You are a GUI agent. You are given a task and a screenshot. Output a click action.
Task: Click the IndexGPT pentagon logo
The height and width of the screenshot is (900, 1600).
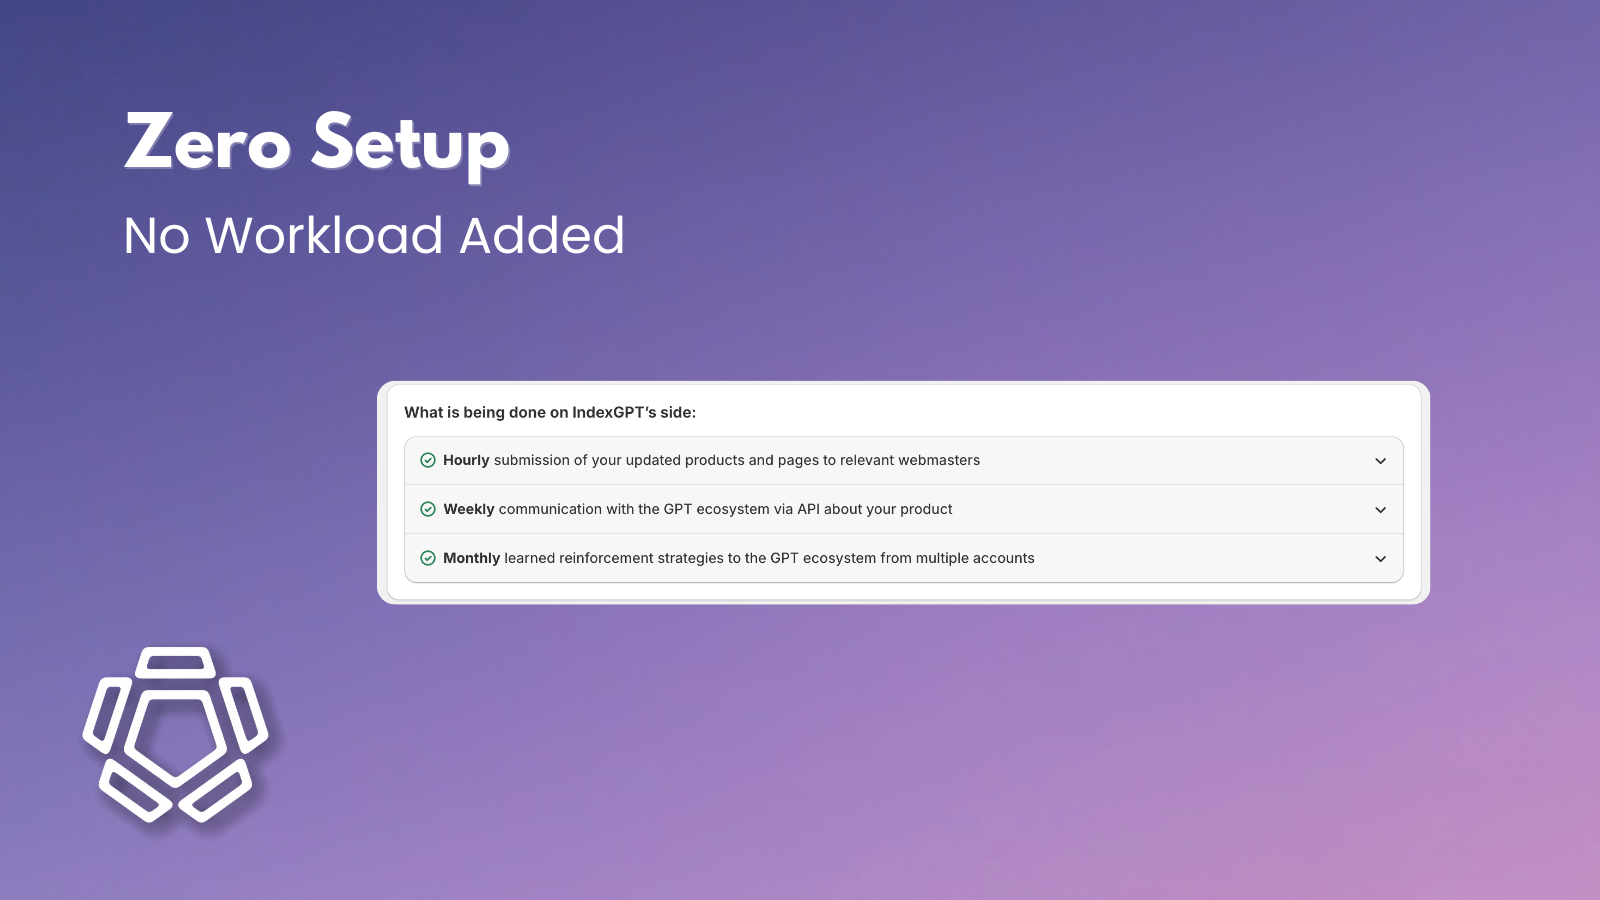(x=175, y=735)
